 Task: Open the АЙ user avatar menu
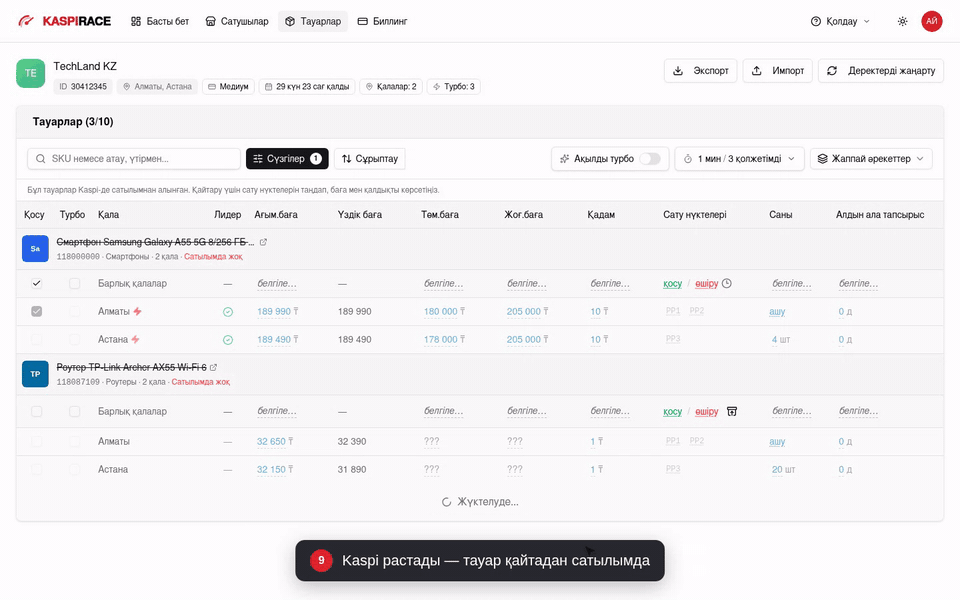point(932,21)
